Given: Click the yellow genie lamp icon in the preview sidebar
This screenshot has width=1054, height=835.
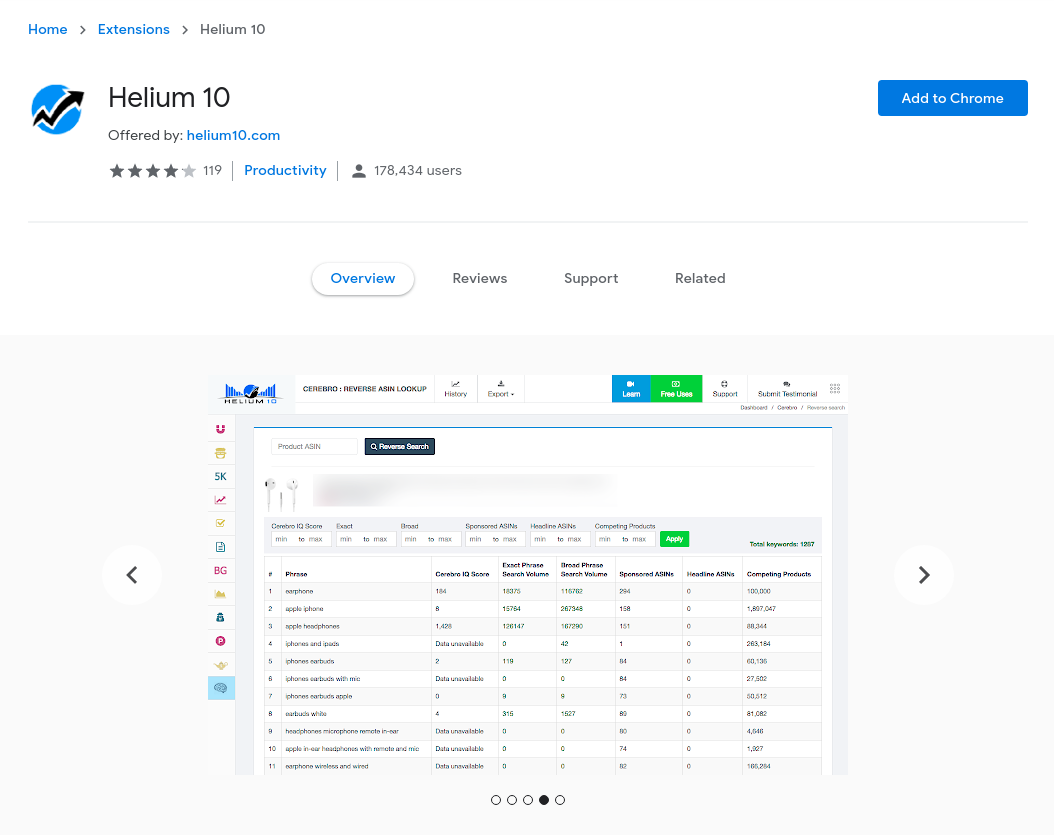Looking at the screenshot, I should [220, 665].
